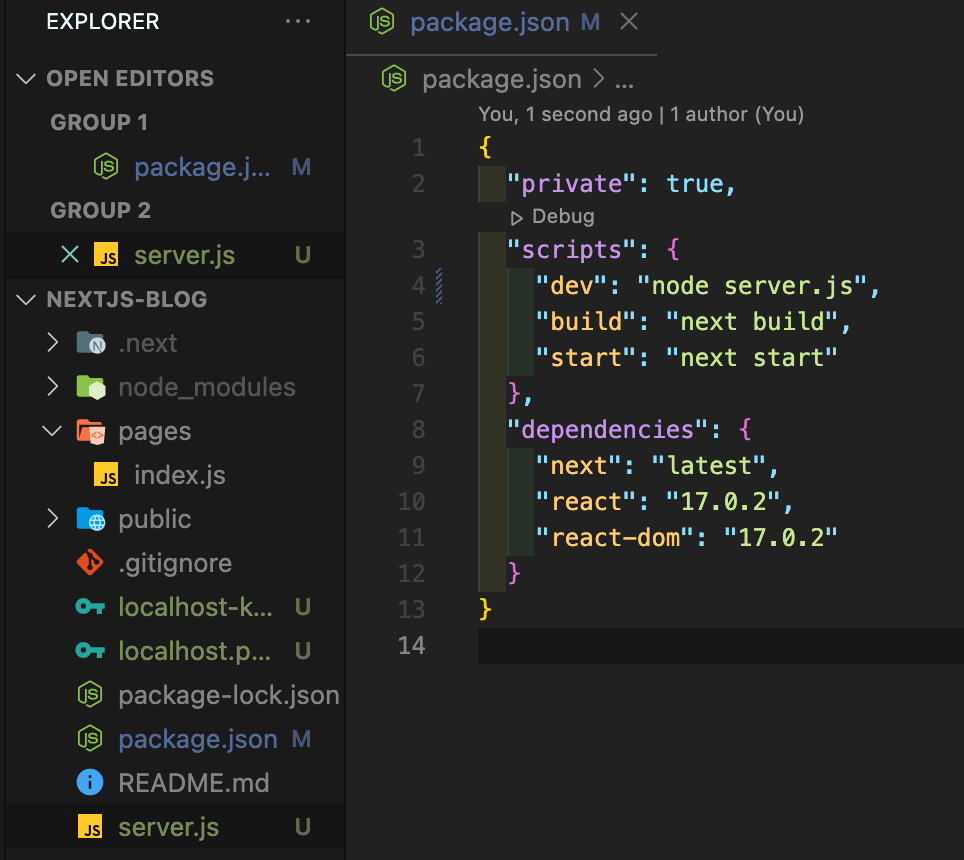Click the "scripts" key on line 3
Screen dimensions: 964x860
[571, 250]
